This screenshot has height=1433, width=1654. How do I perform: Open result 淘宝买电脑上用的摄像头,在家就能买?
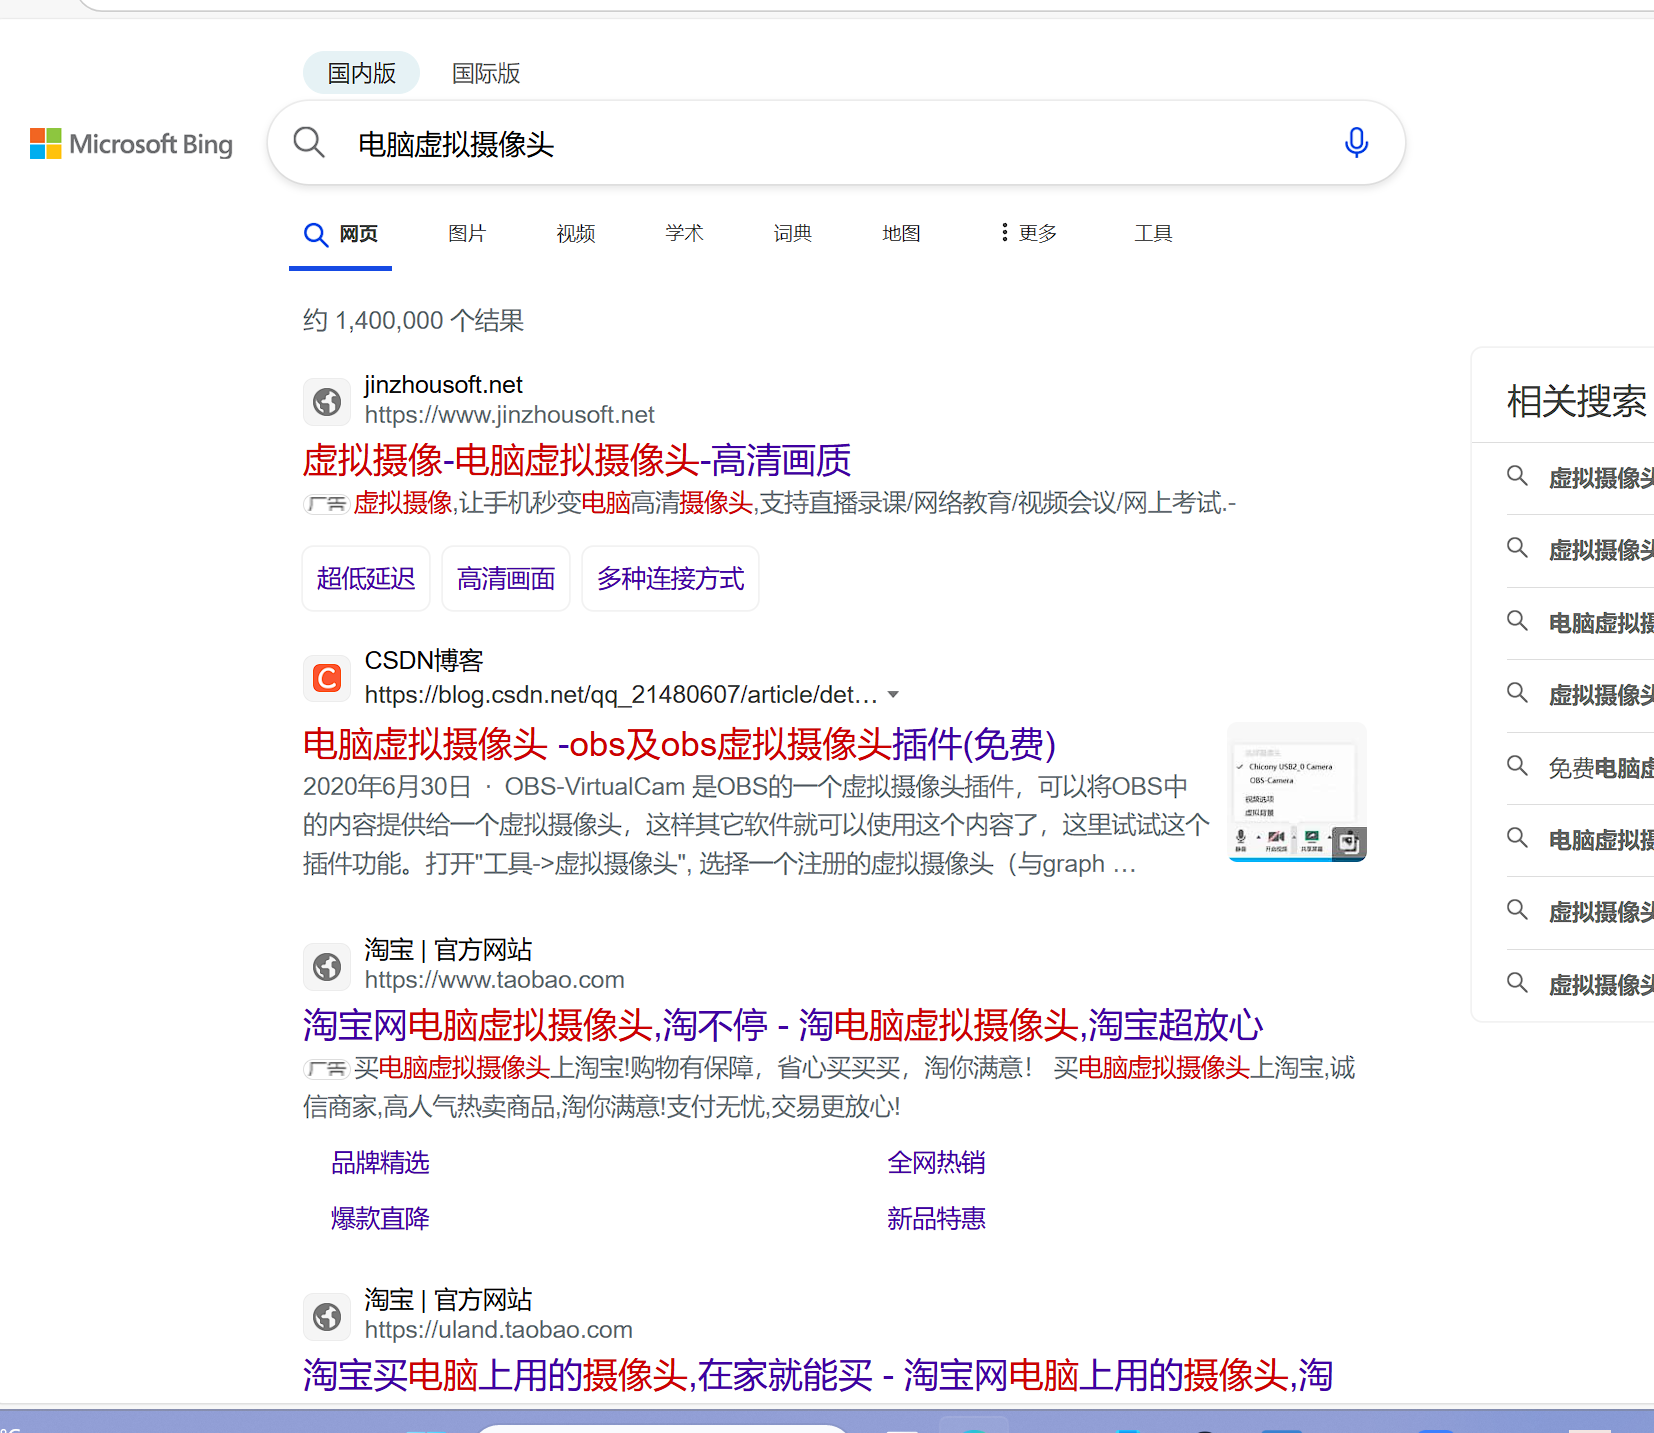[x=818, y=1375]
